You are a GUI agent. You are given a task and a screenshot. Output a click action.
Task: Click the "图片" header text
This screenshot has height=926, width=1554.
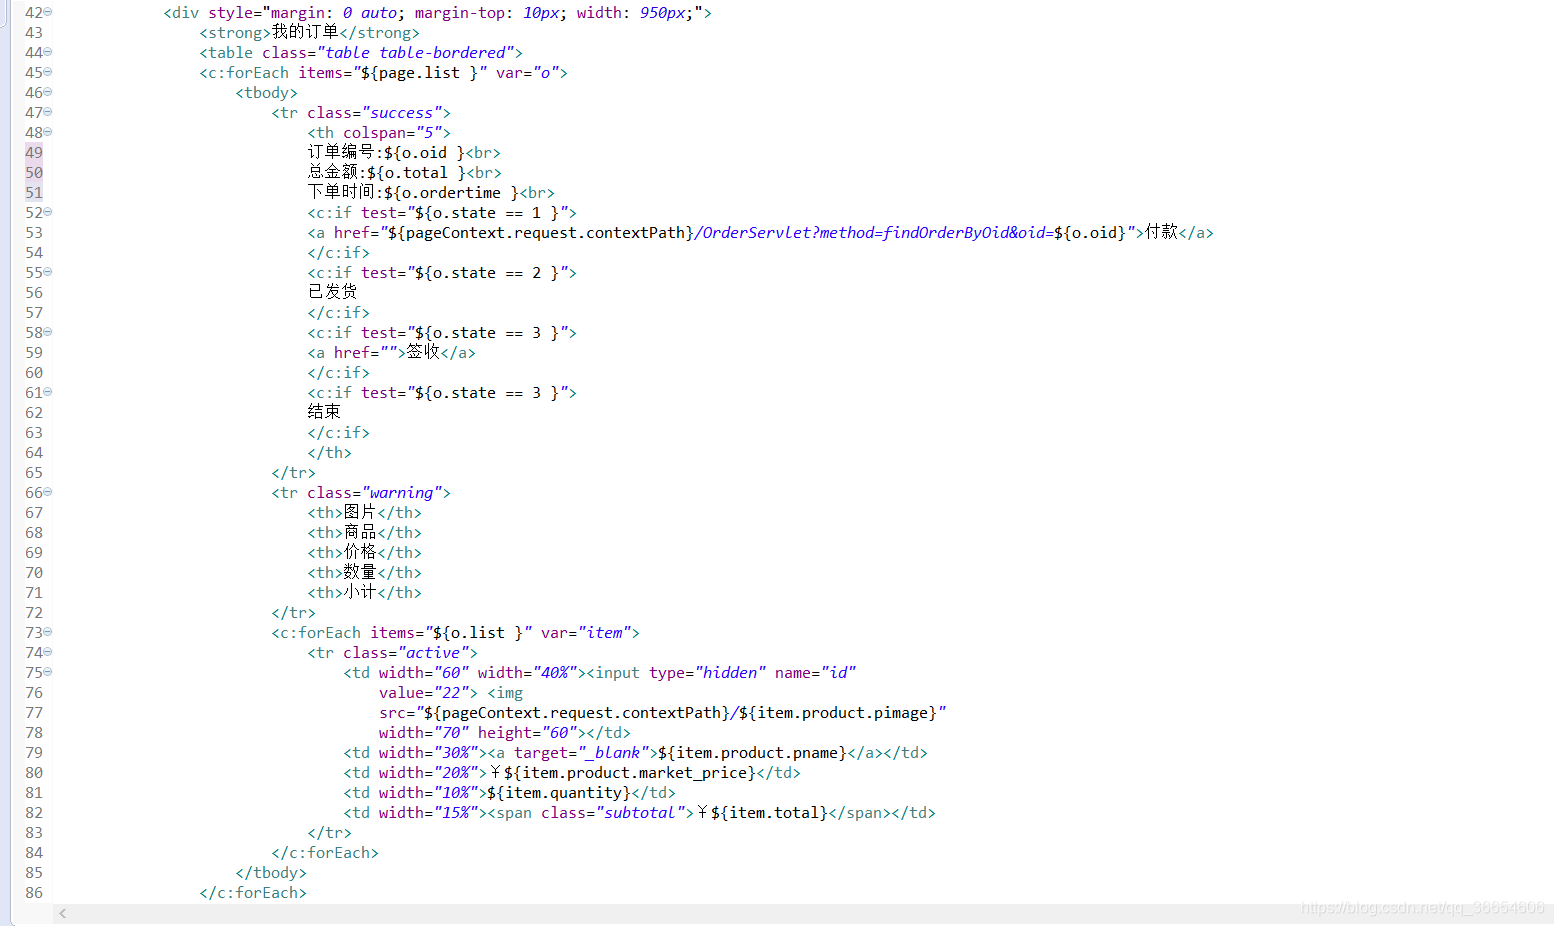(360, 512)
